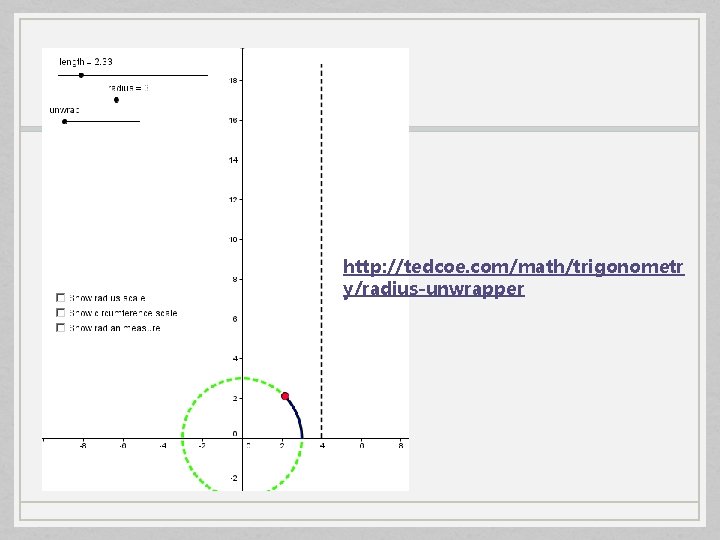Click the vertical dashed black line
The height and width of the screenshot is (540, 720).
[321, 251]
